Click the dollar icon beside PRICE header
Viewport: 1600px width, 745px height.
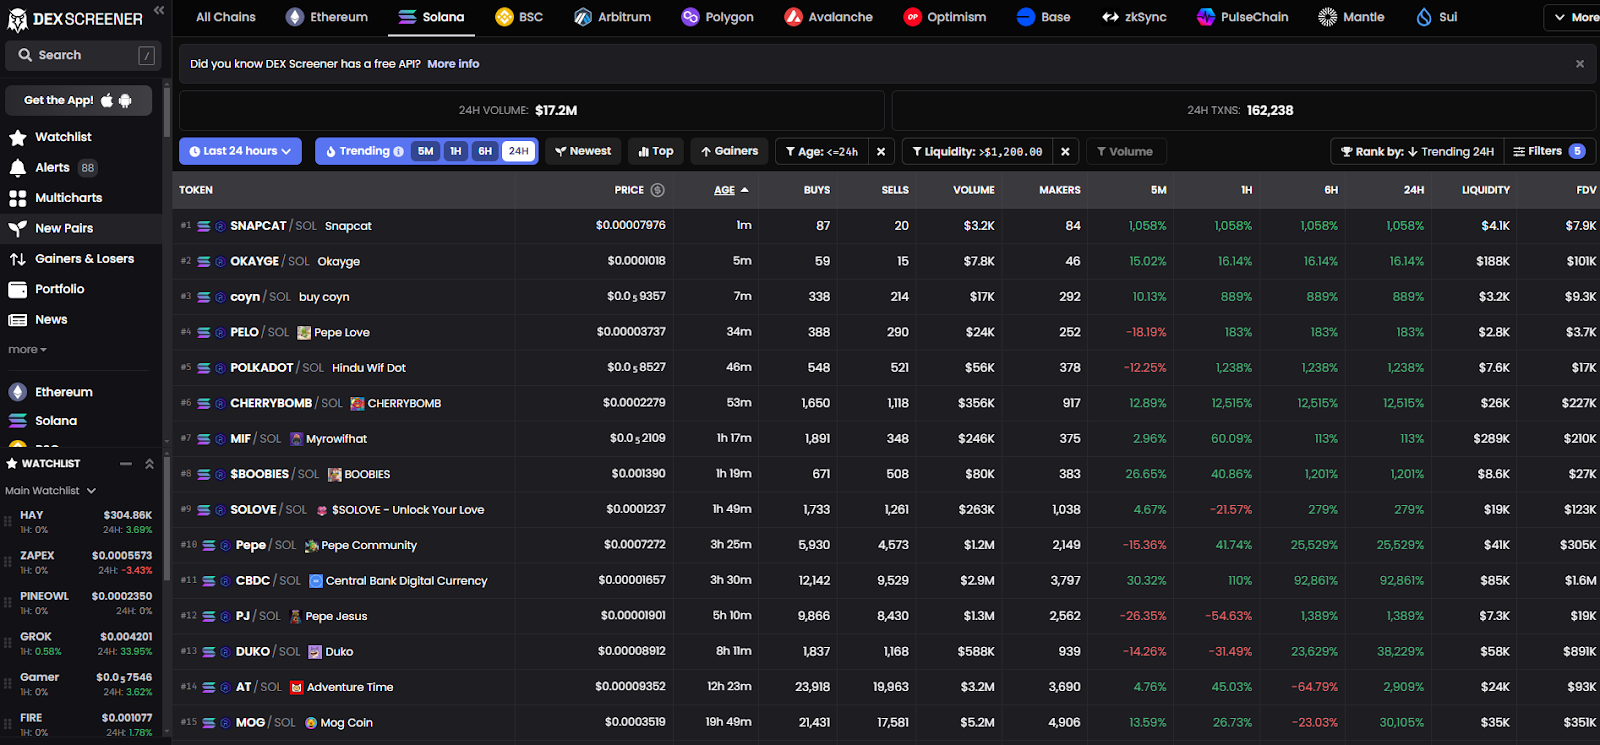coord(657,190)
